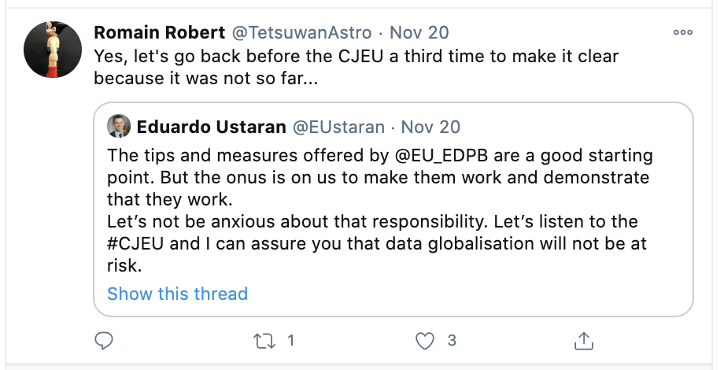Click the retweet count number 1
The image size is (725, 370).
(290, 341)
